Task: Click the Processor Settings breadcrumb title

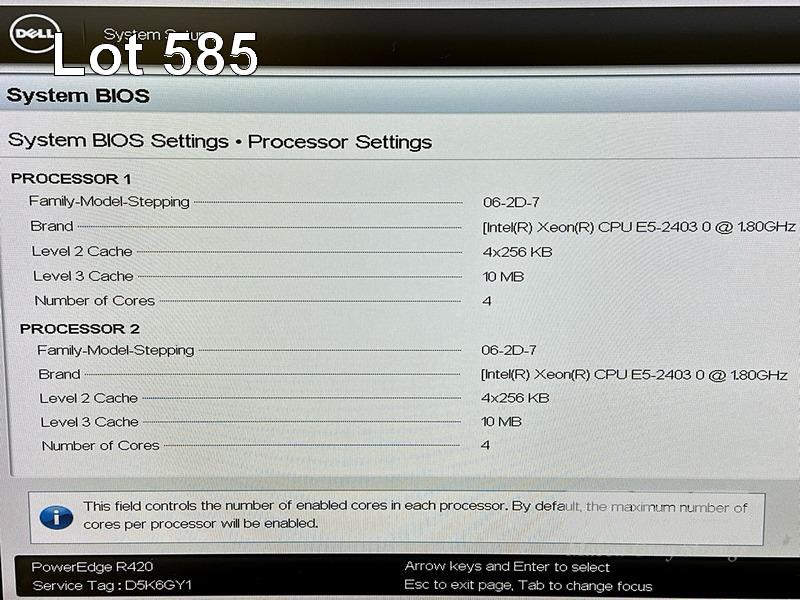Action: coord(340,142)
